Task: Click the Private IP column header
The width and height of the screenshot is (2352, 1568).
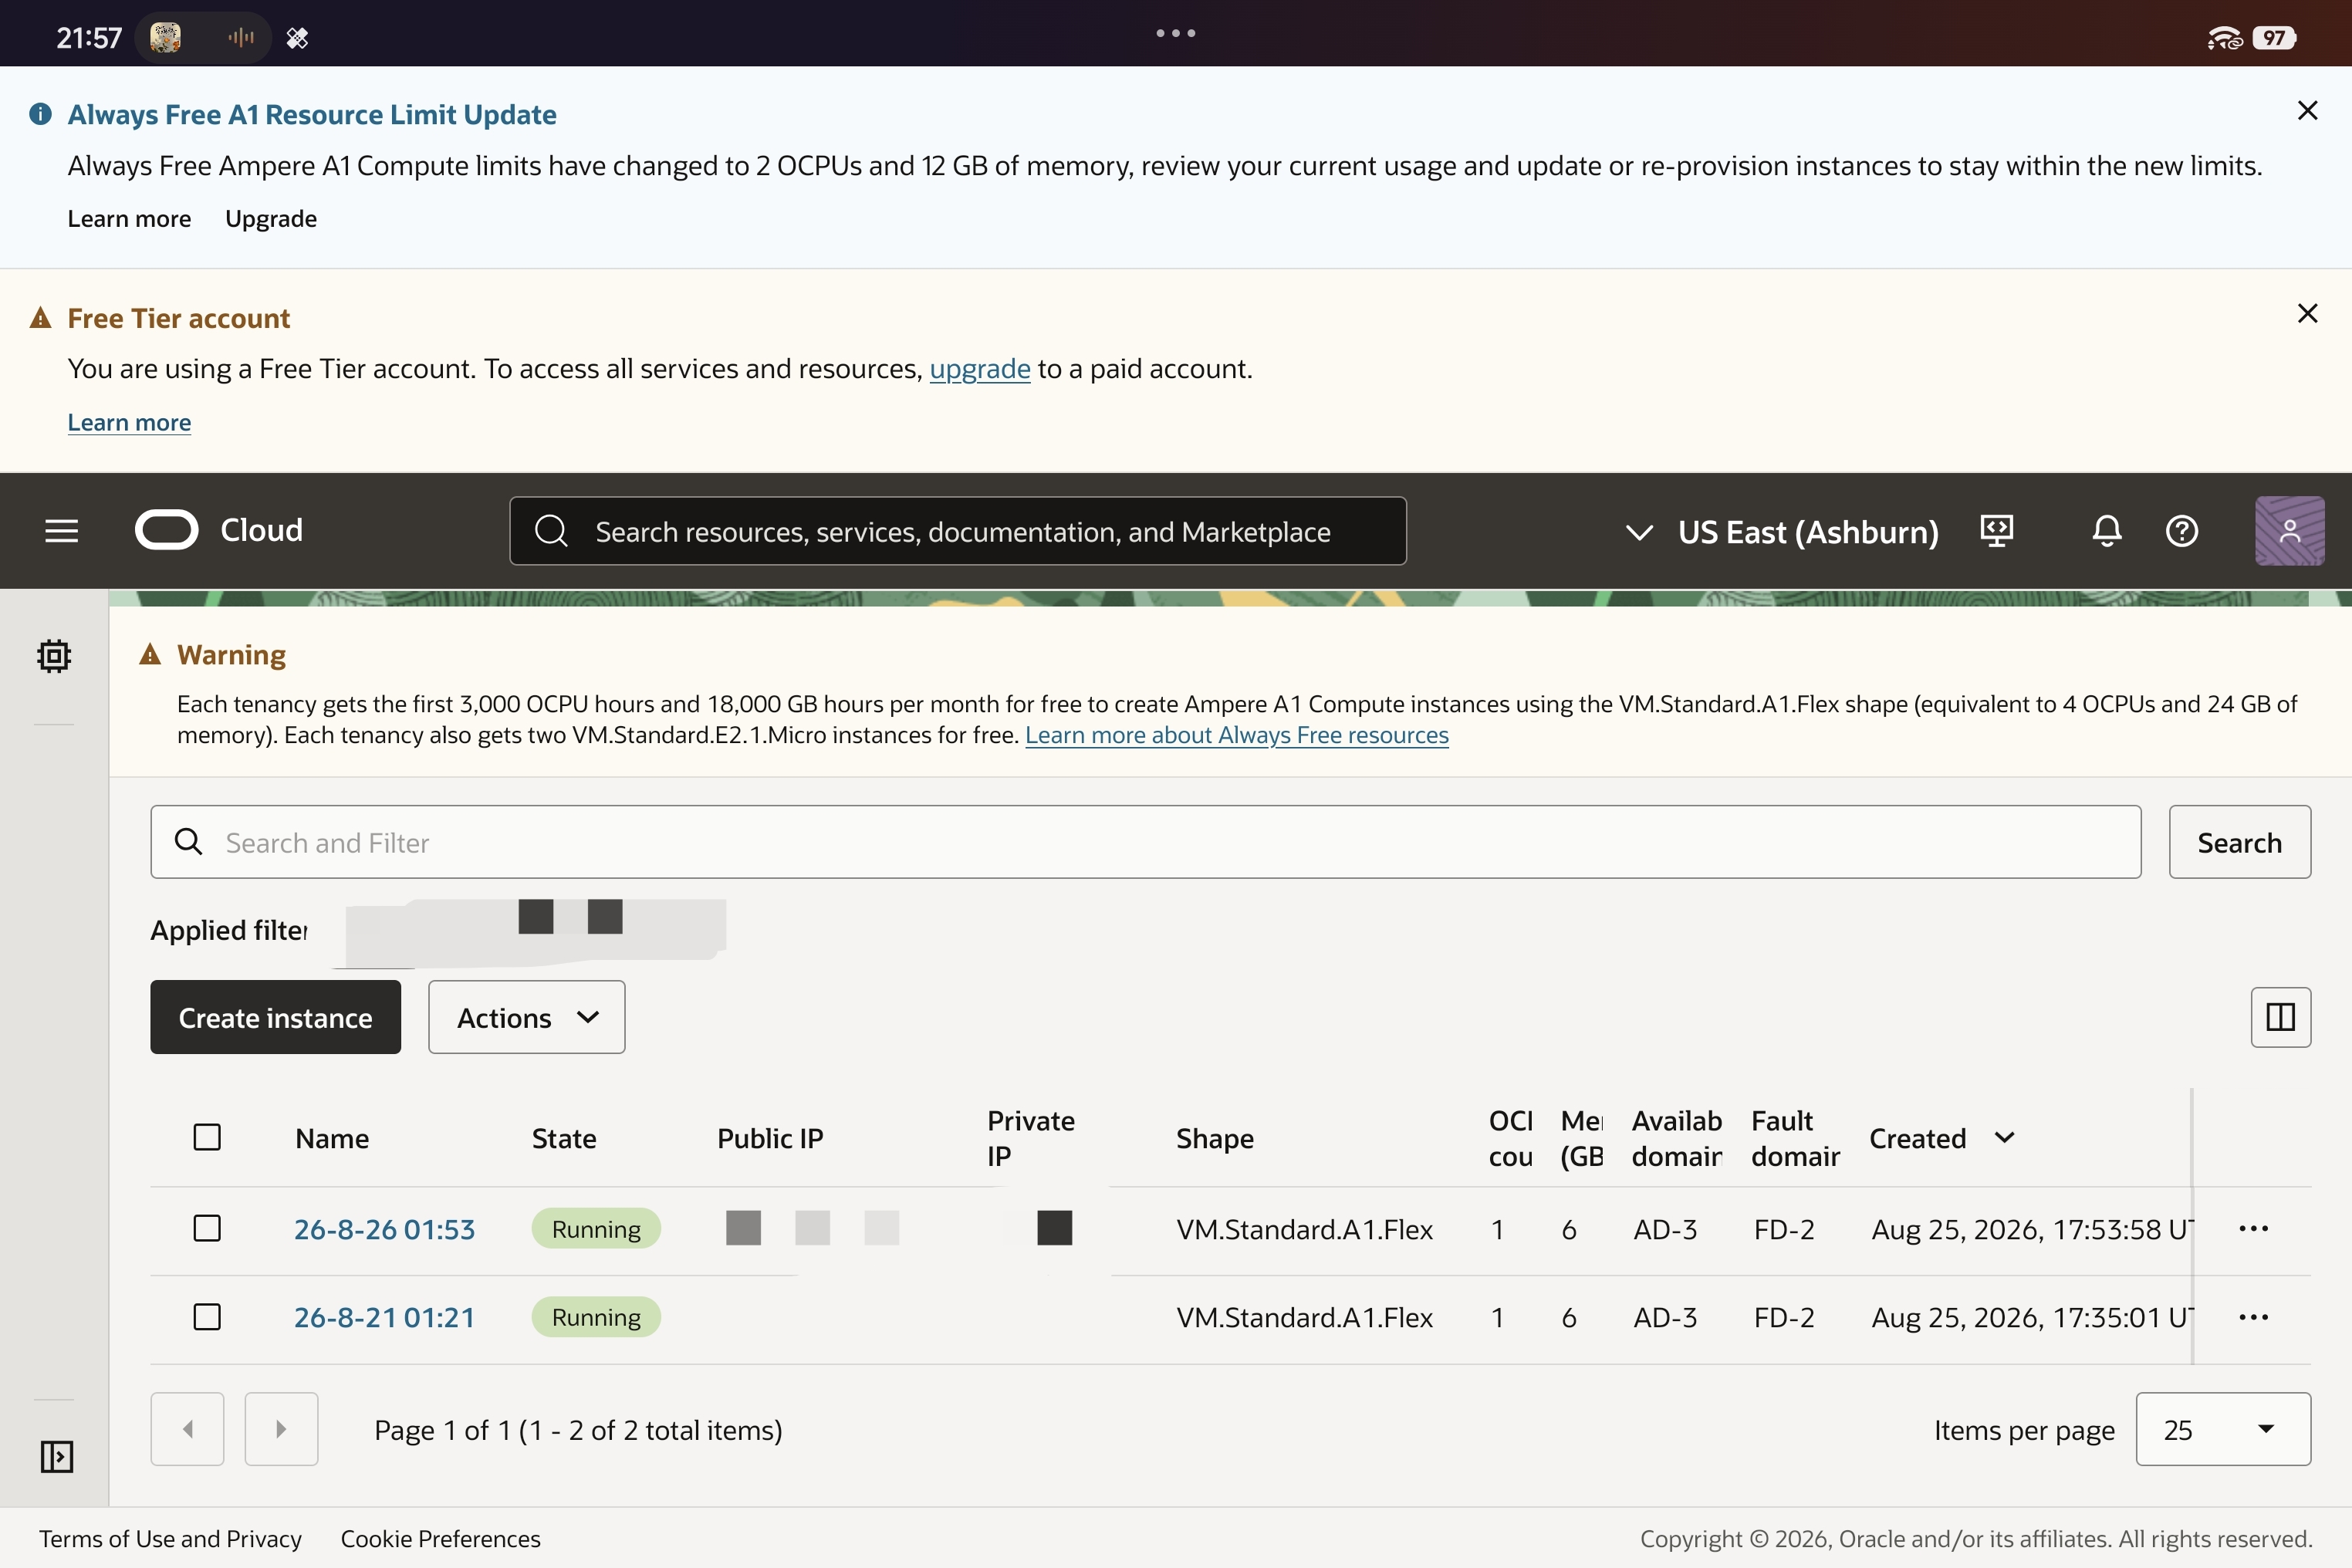Action: tap(1031, 1138)
